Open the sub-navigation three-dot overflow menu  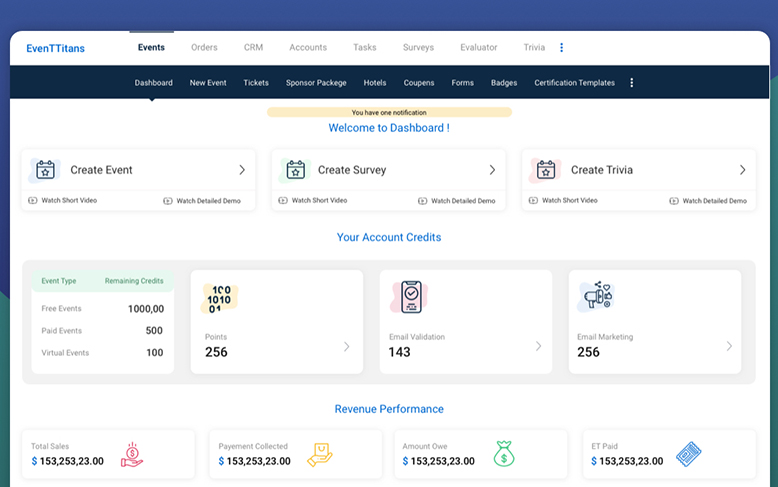(x=632, y=83)
